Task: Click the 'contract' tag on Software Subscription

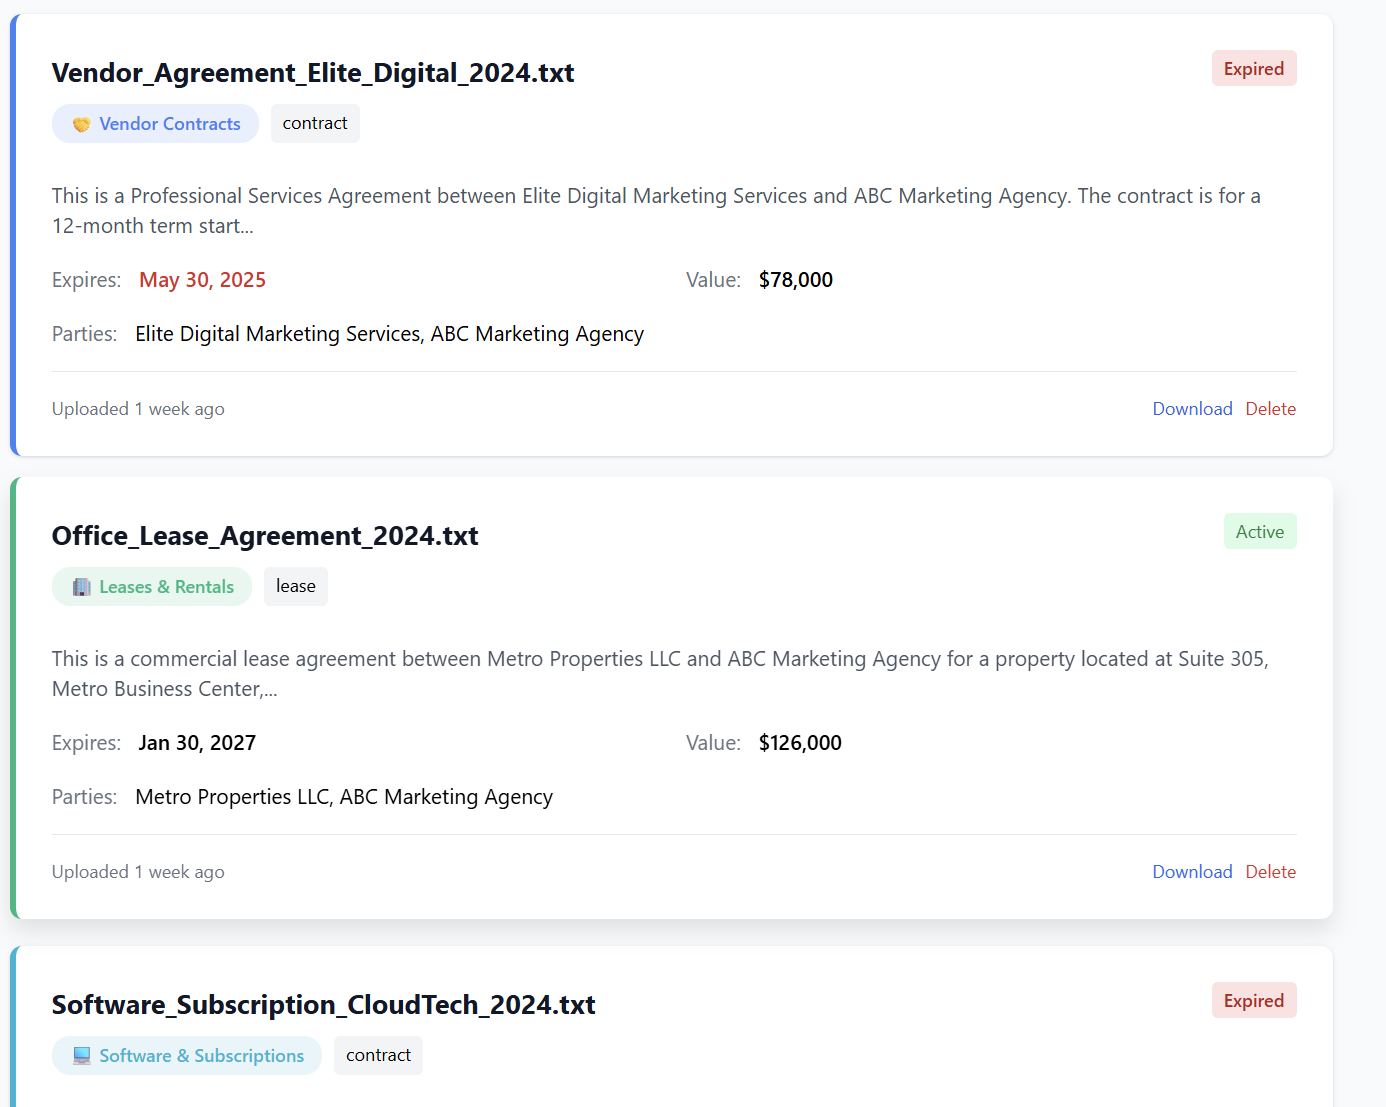Action: coord(378,1056)
